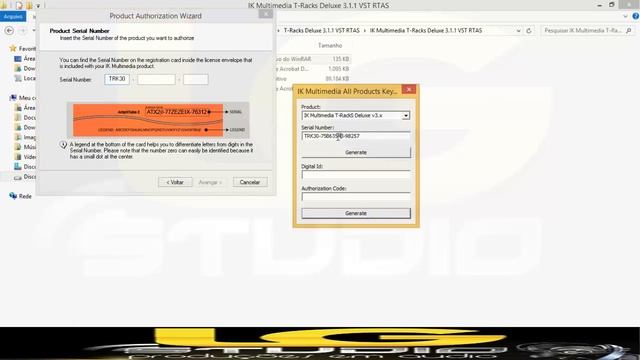Open the Explorer help icon

pyautogui.click(x=636, y=16)
